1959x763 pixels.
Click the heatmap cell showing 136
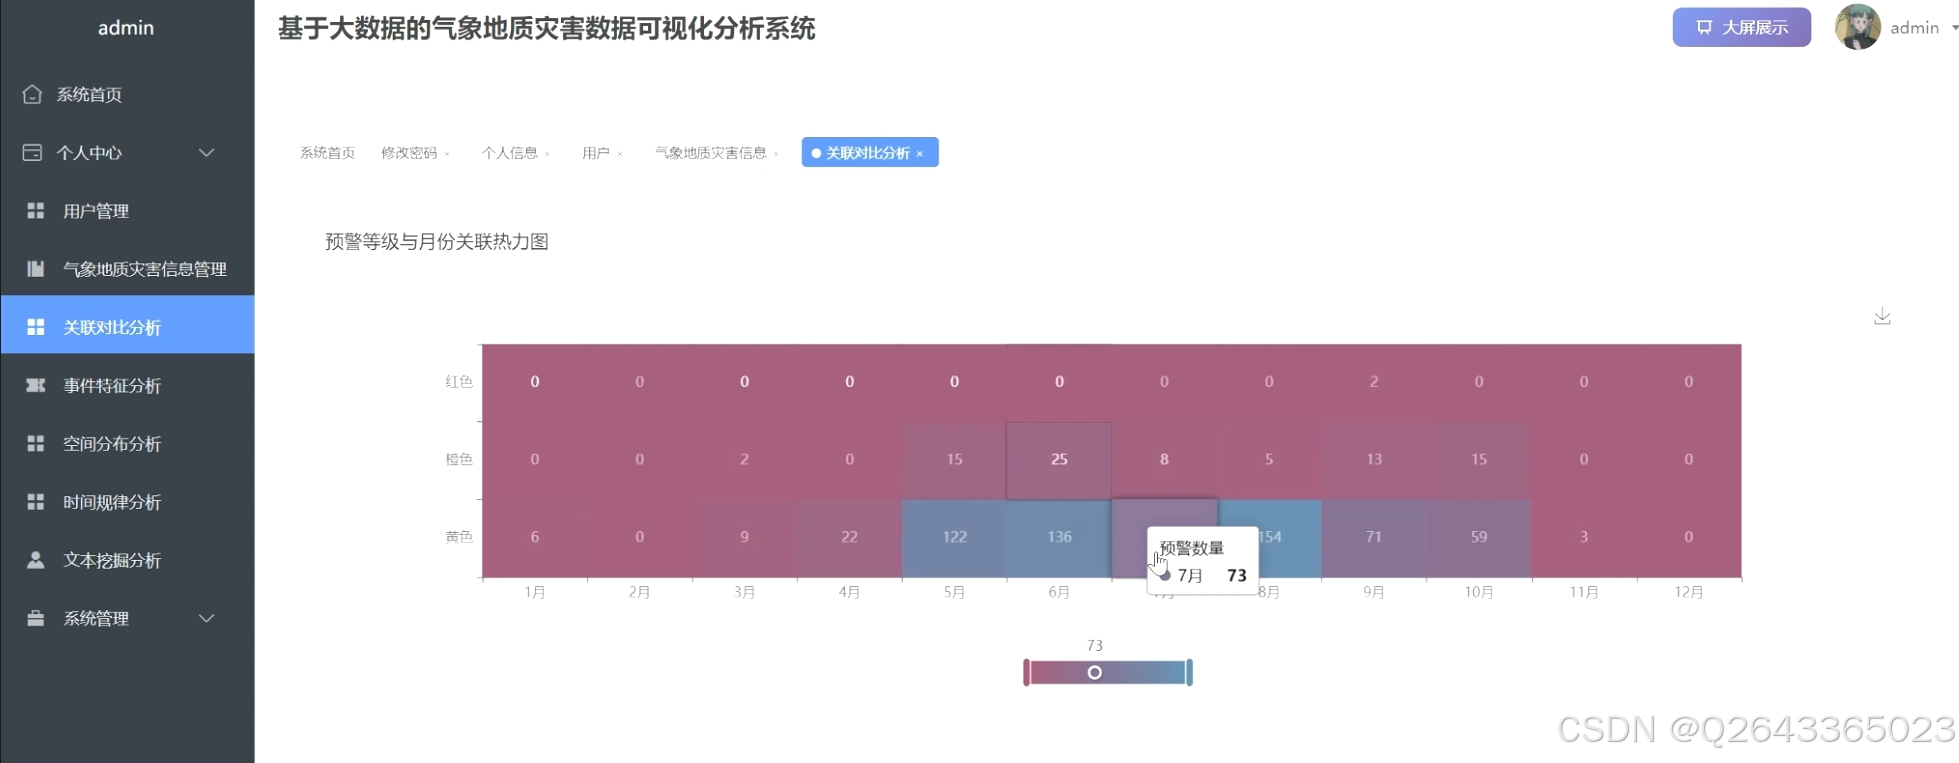coord(1059,537)
